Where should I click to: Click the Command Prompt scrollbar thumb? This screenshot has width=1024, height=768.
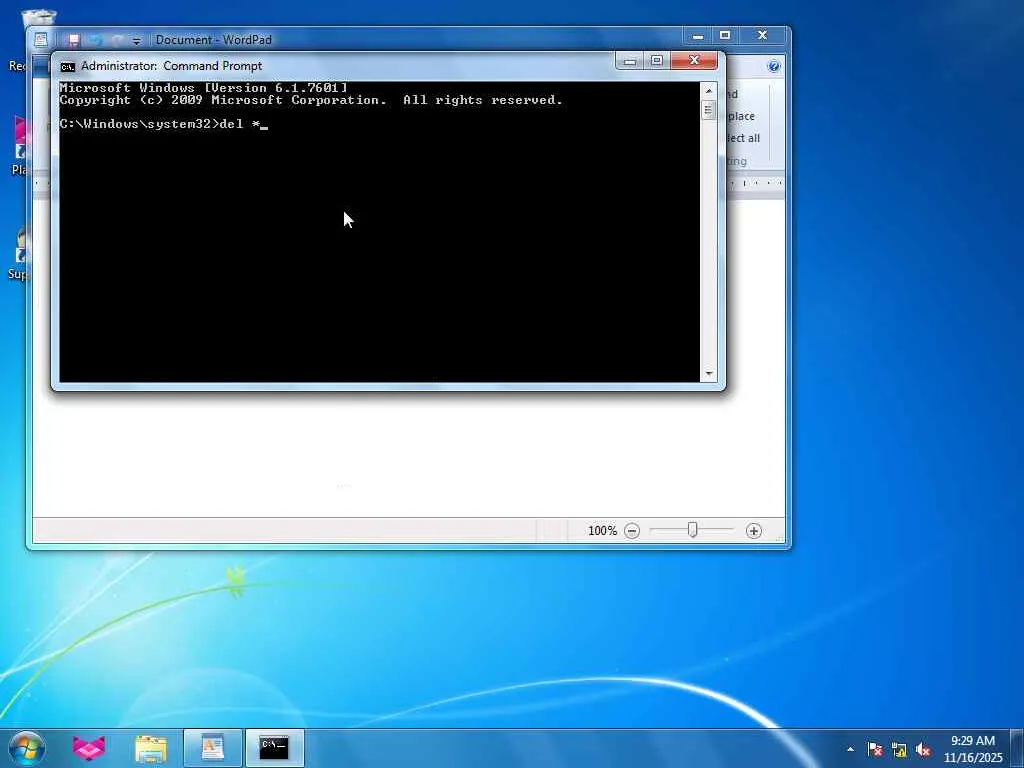(x=709, y=110)
